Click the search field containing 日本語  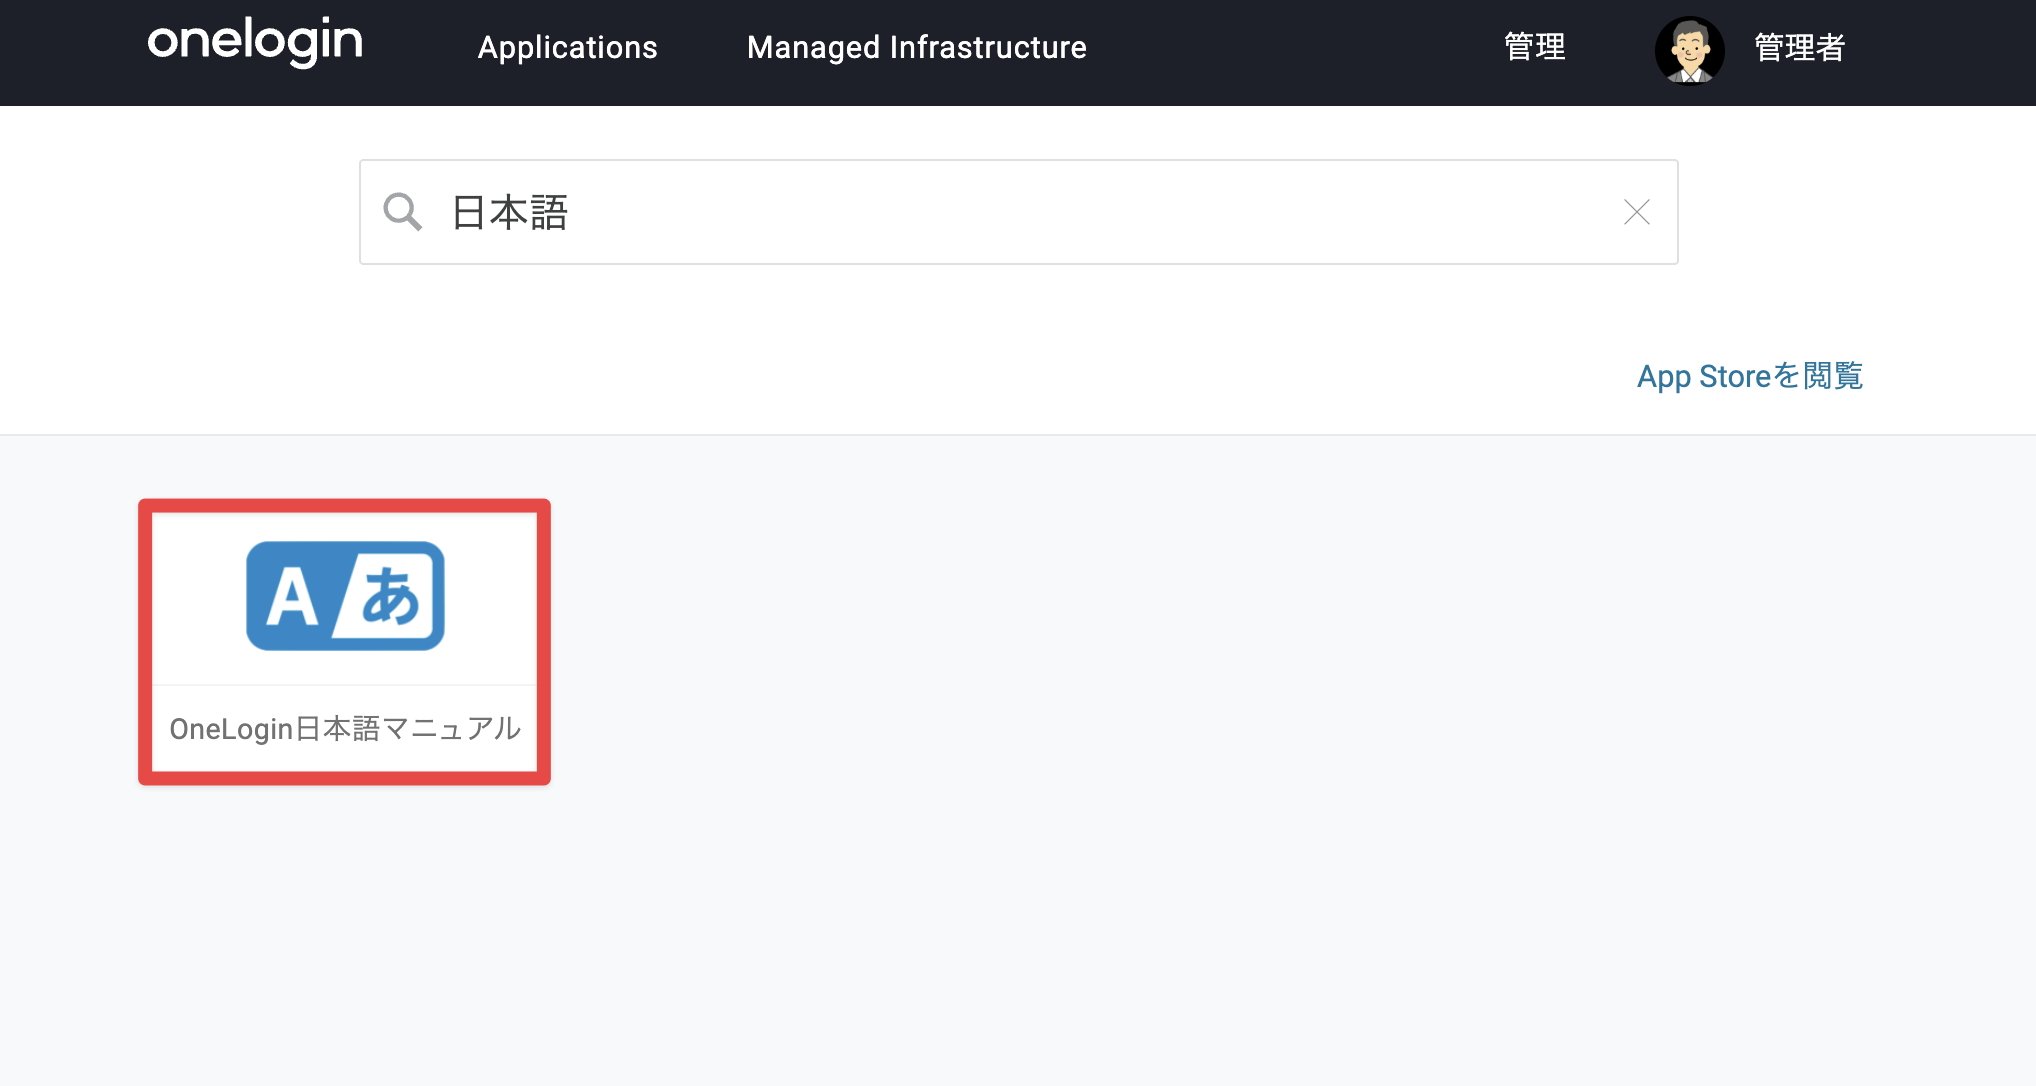(x=1018, y=212)
